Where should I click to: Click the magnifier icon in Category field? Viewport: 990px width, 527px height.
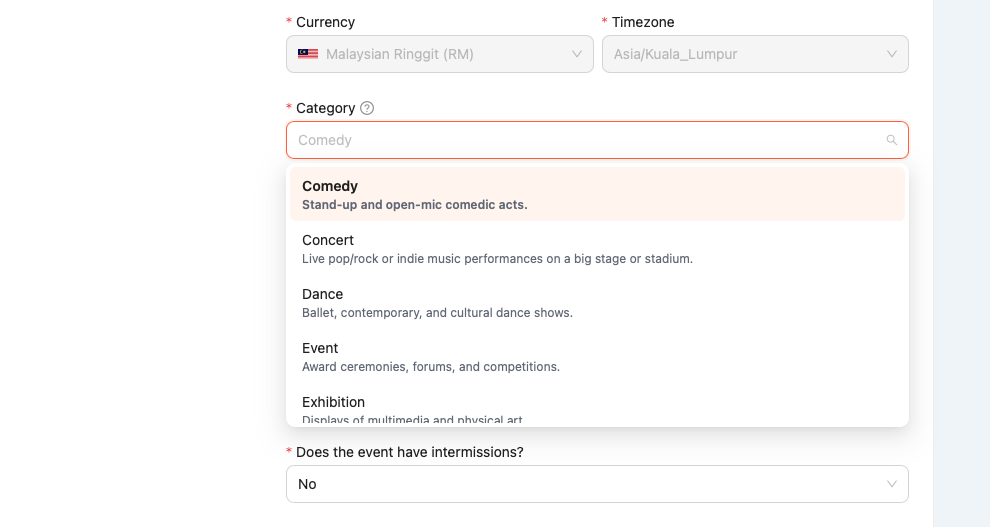click(891, 140)
